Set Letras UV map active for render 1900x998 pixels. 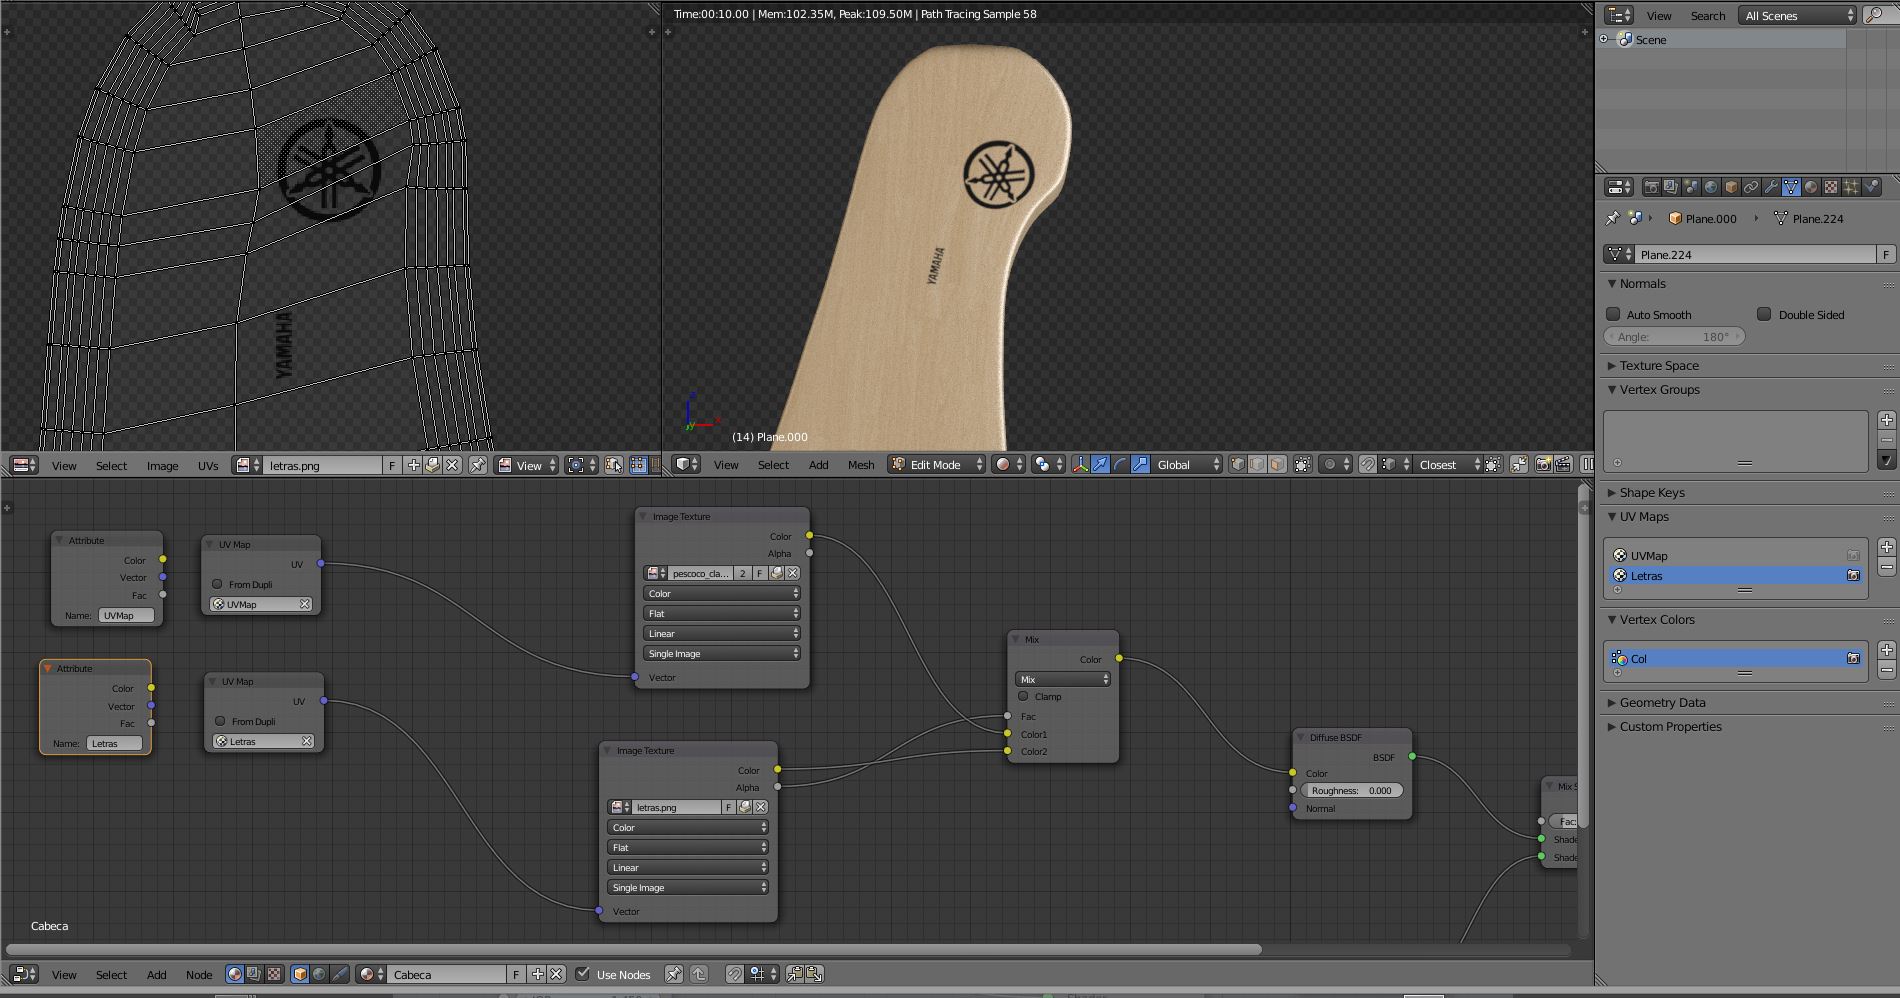(x=1853, y=575)
